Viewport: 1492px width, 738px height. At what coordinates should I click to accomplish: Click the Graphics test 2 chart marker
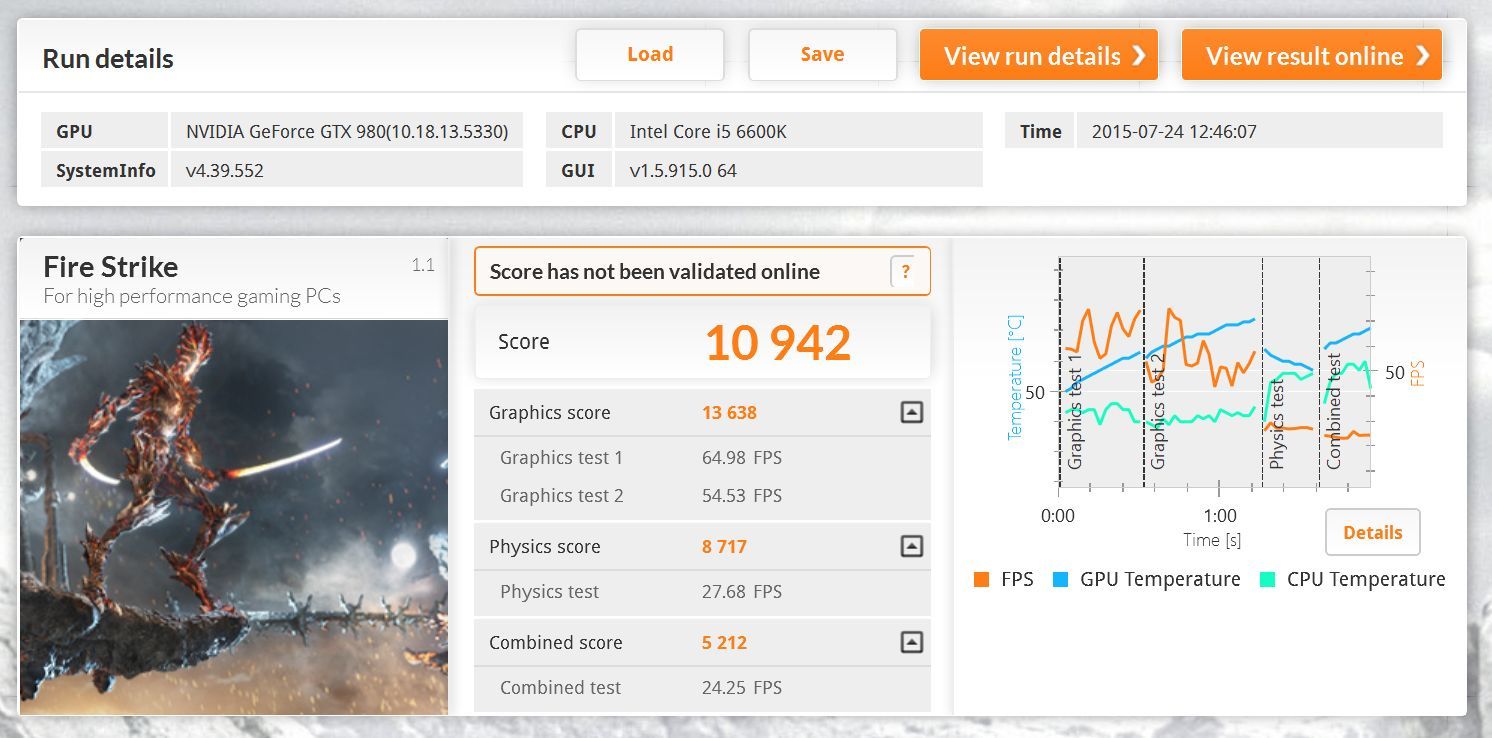(x=1158, y=411)
